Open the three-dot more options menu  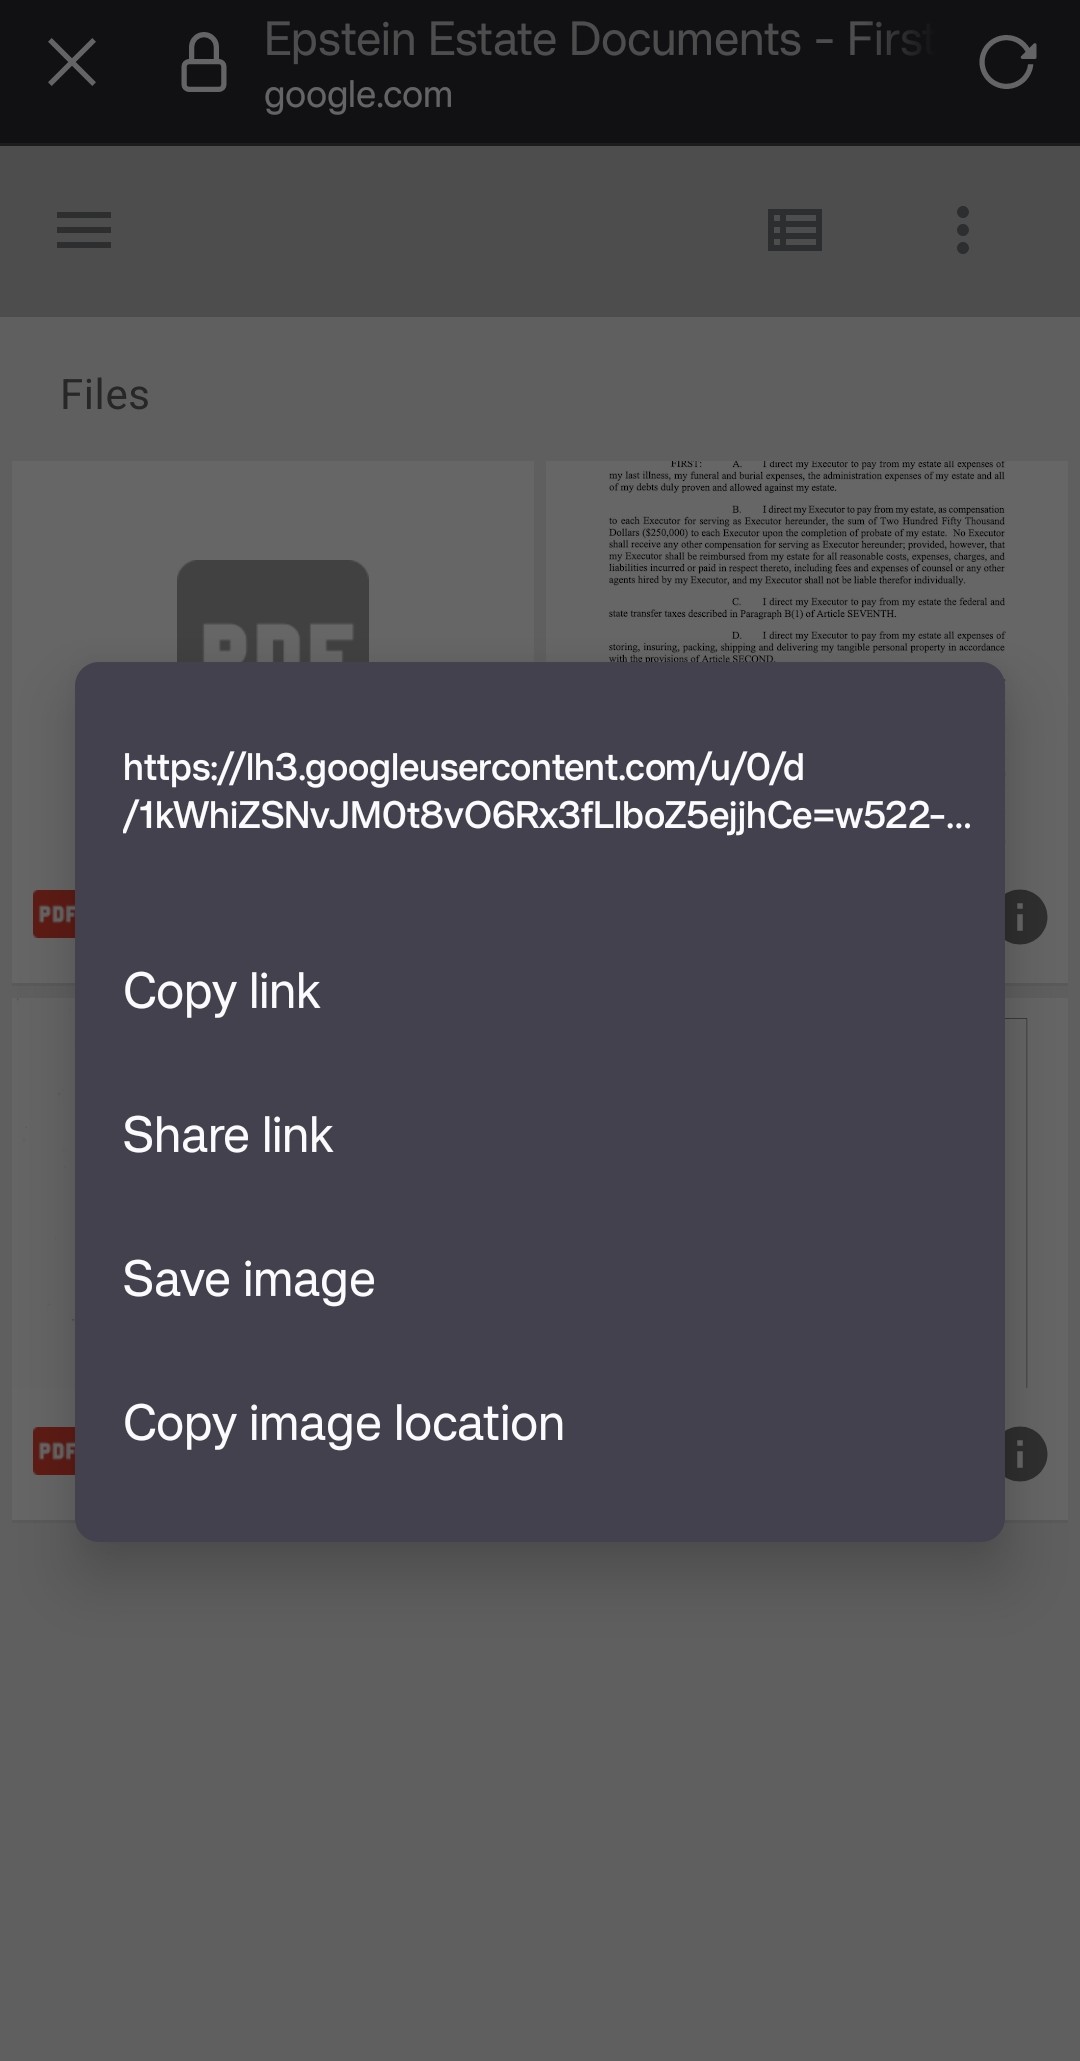point(963,230)
